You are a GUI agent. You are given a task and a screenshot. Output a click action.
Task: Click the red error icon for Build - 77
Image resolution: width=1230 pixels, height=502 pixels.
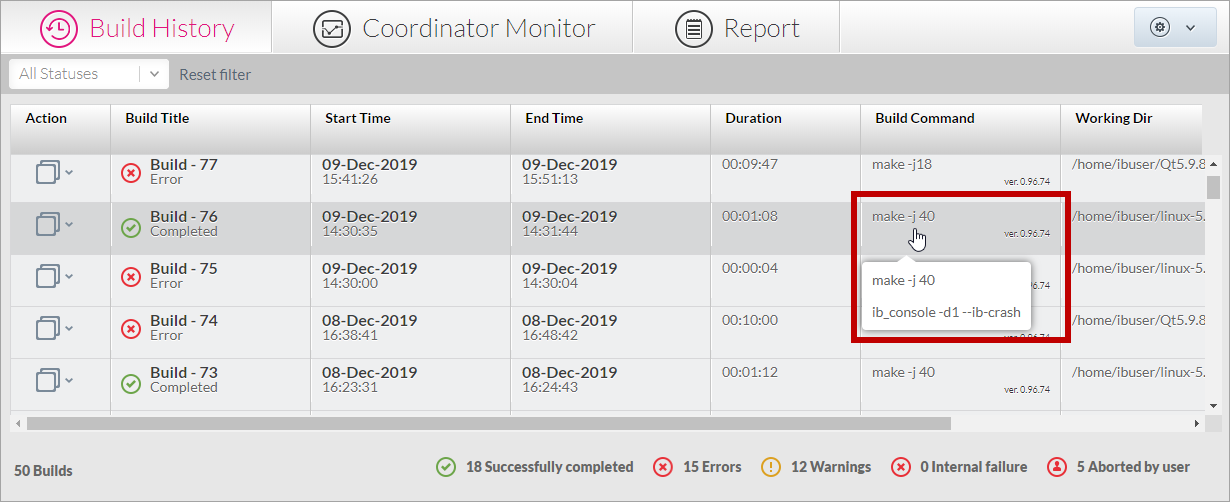[x=131, y=172]
